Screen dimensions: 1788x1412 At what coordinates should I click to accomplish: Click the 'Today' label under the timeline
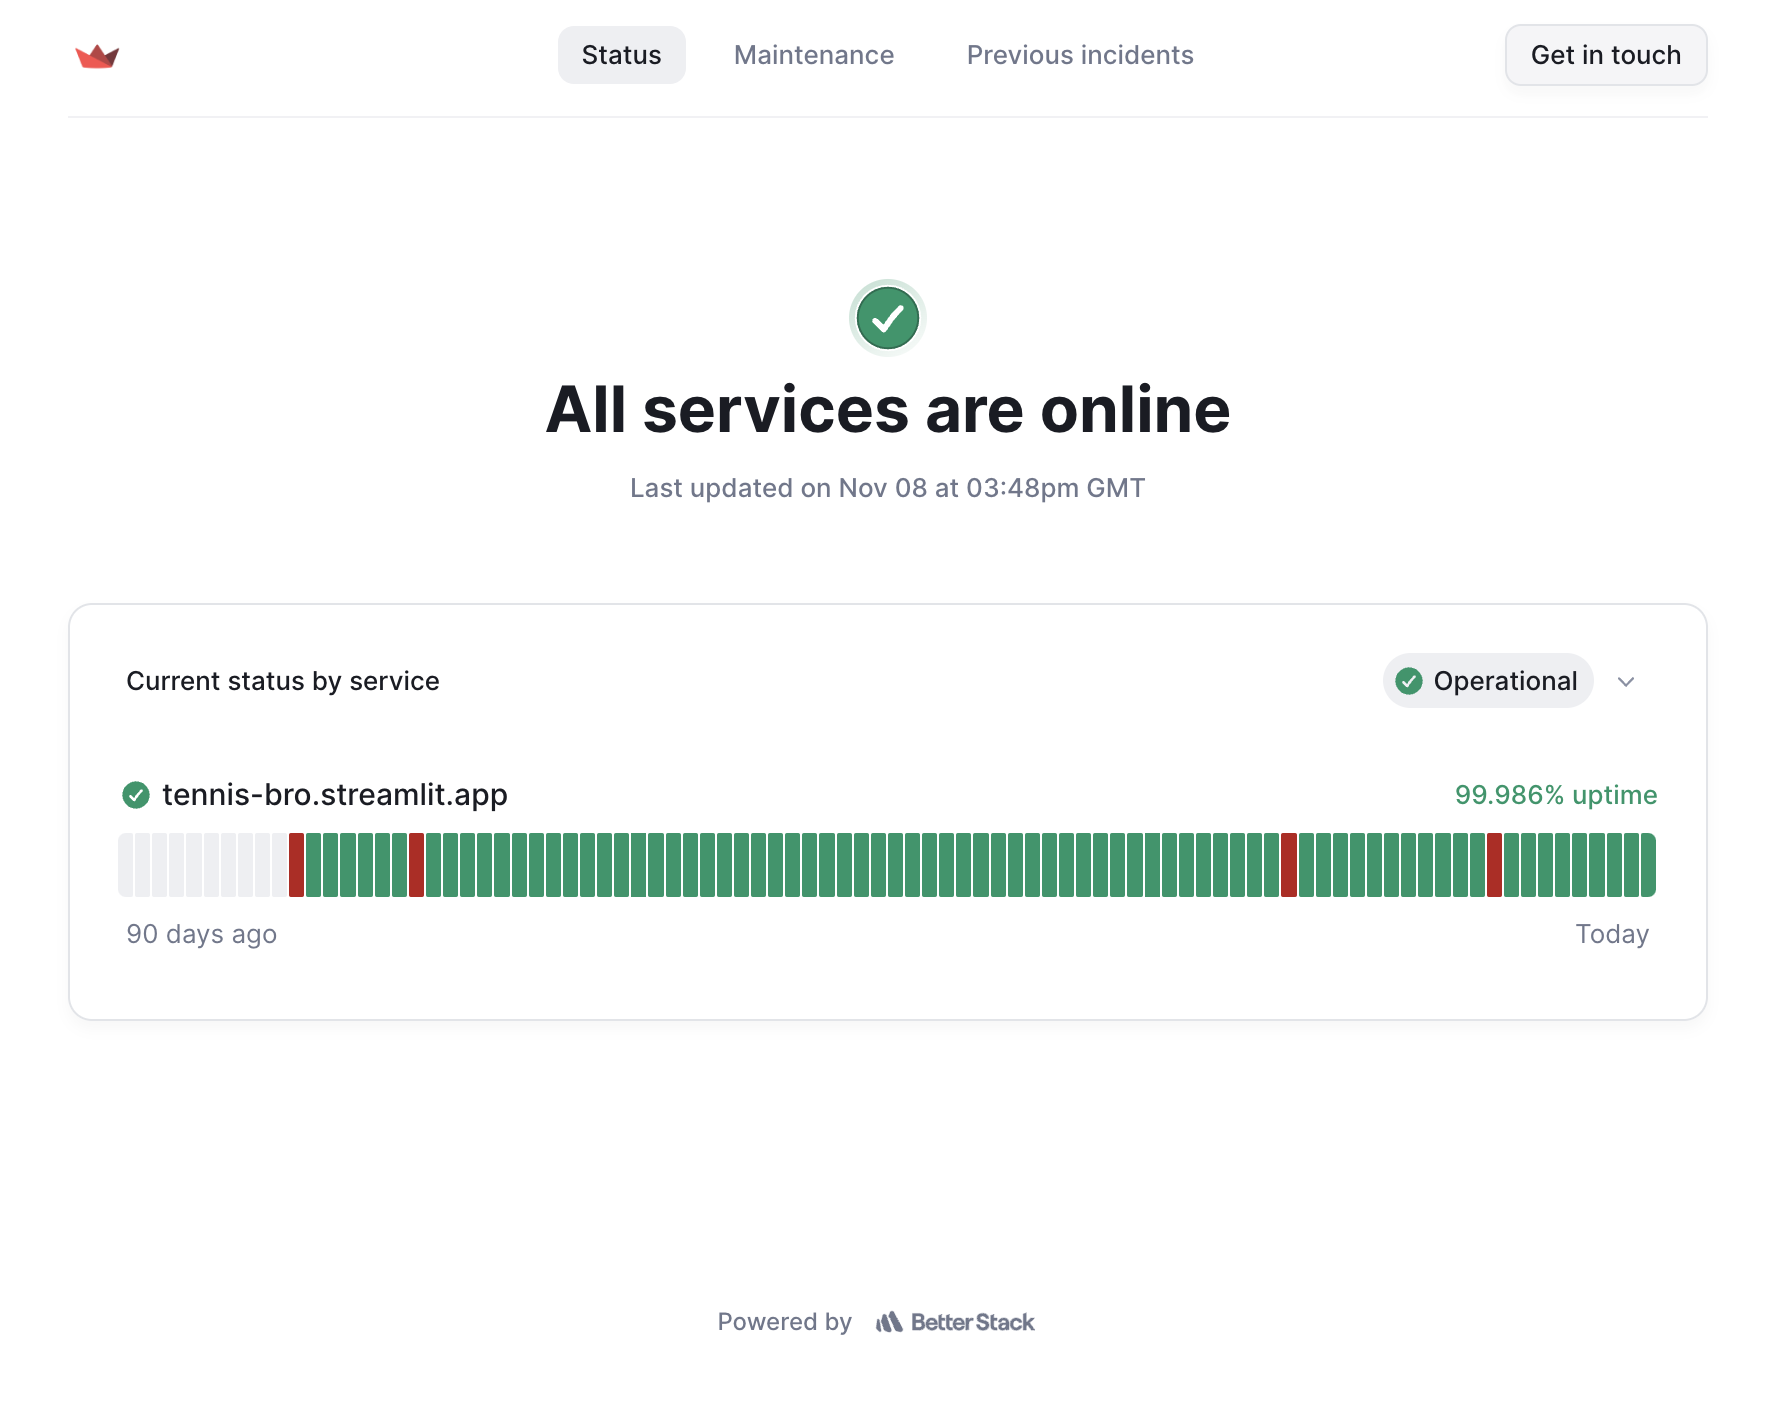tap(1612, 934)
